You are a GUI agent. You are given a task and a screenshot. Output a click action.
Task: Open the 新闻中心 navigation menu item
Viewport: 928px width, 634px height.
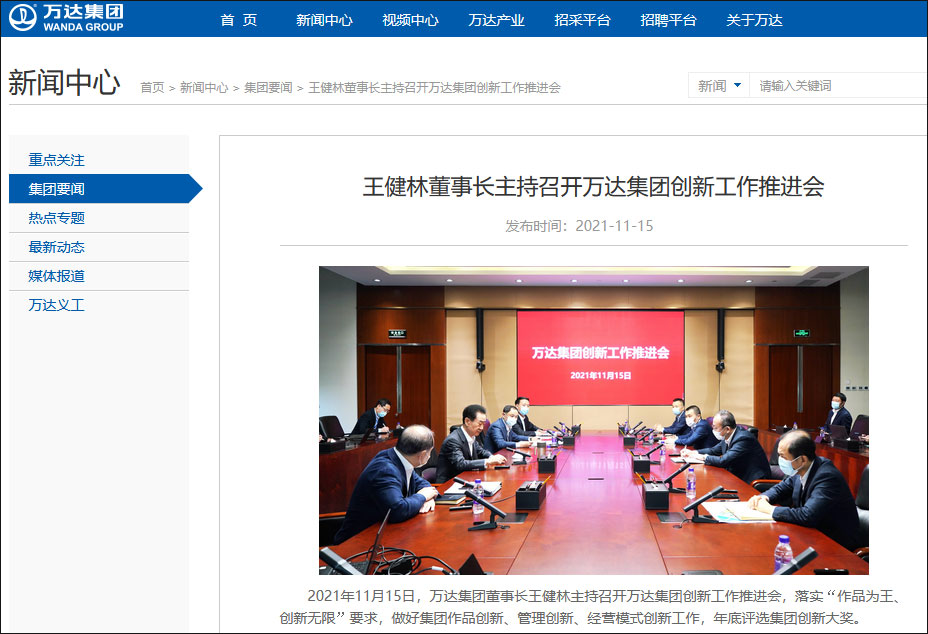324,20
